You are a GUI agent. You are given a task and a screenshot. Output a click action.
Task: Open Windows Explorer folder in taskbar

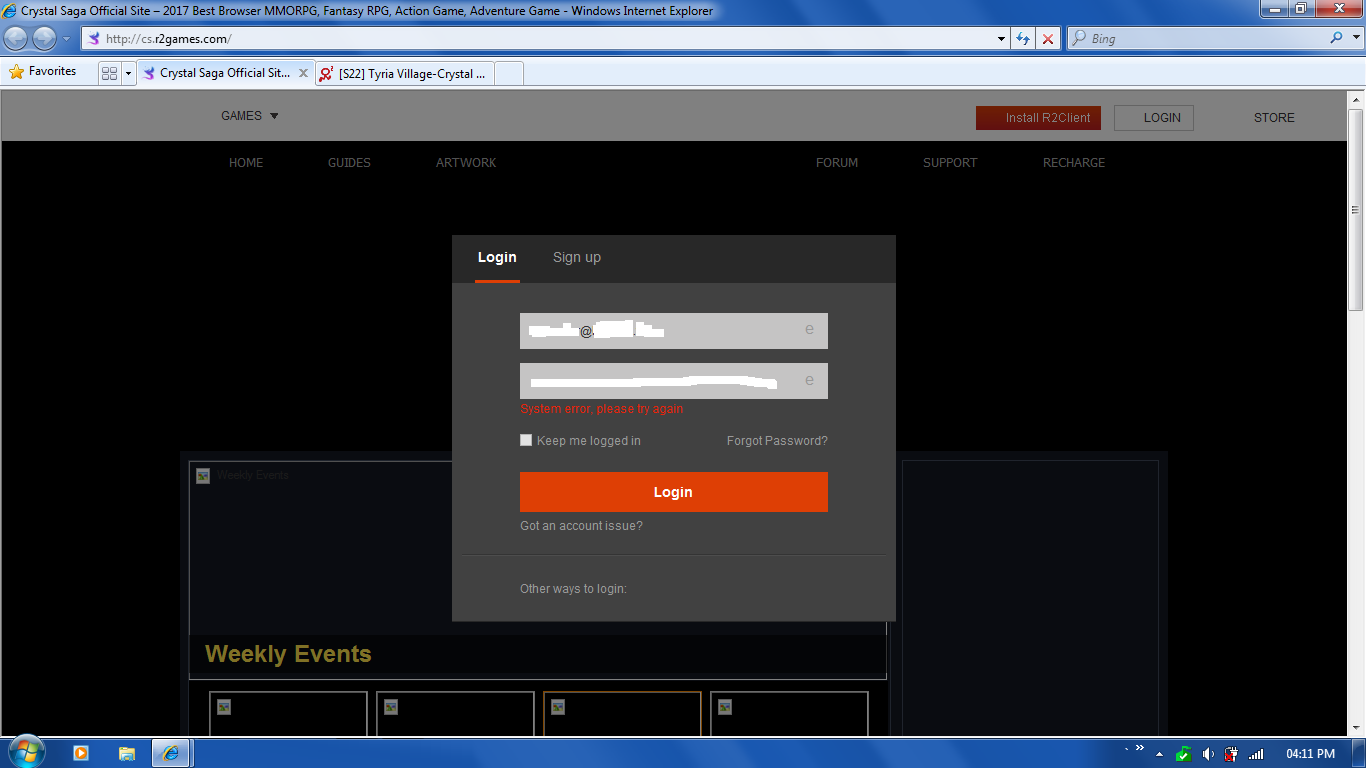[x=127, y=753]
